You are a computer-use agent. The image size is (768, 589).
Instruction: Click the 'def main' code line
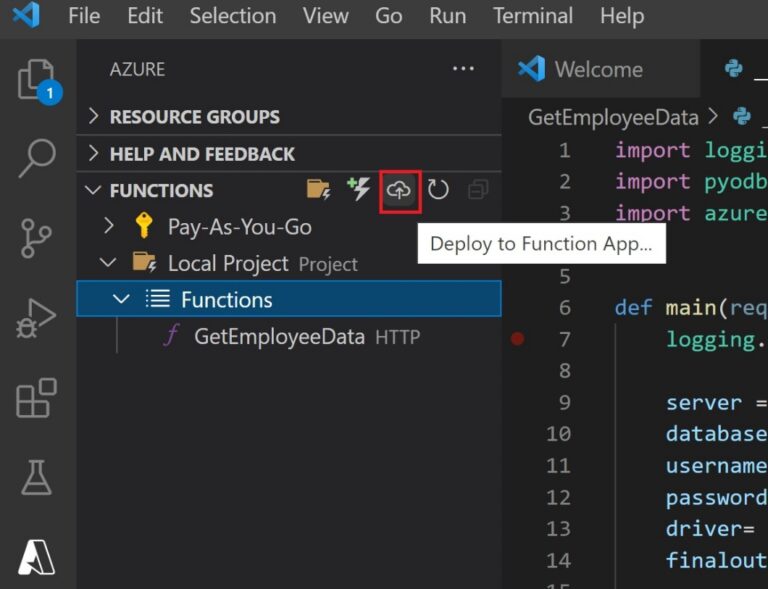pos(691,308)
